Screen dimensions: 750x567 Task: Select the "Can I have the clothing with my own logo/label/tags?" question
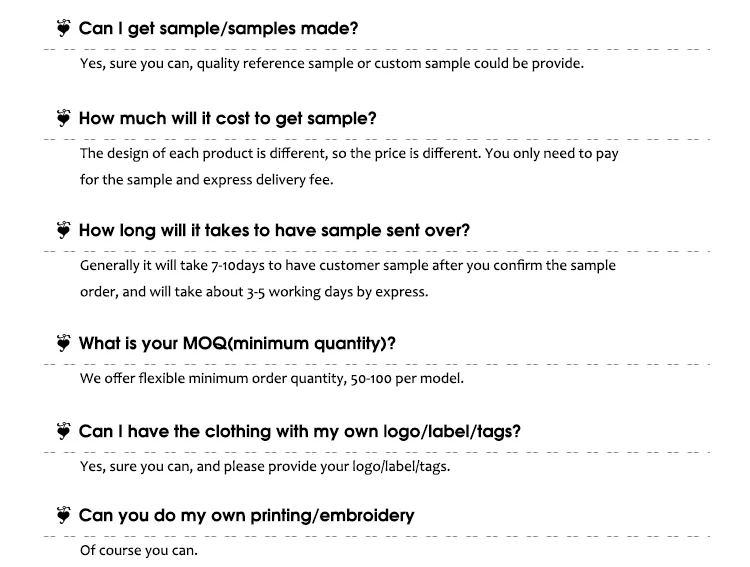pyautogui.click(x=299, y=431)
